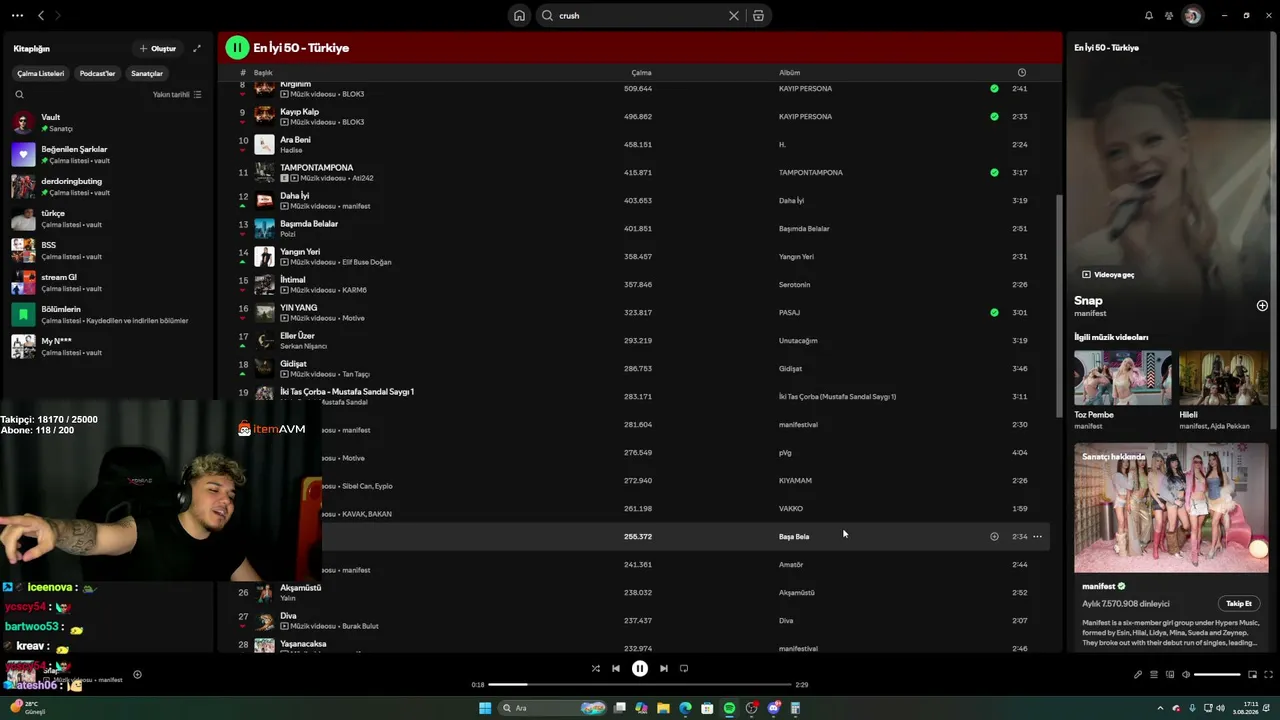Search within the library using magnifier icon
The width and height of the screenshot is (1280, 720).
[x=19, y=95]
